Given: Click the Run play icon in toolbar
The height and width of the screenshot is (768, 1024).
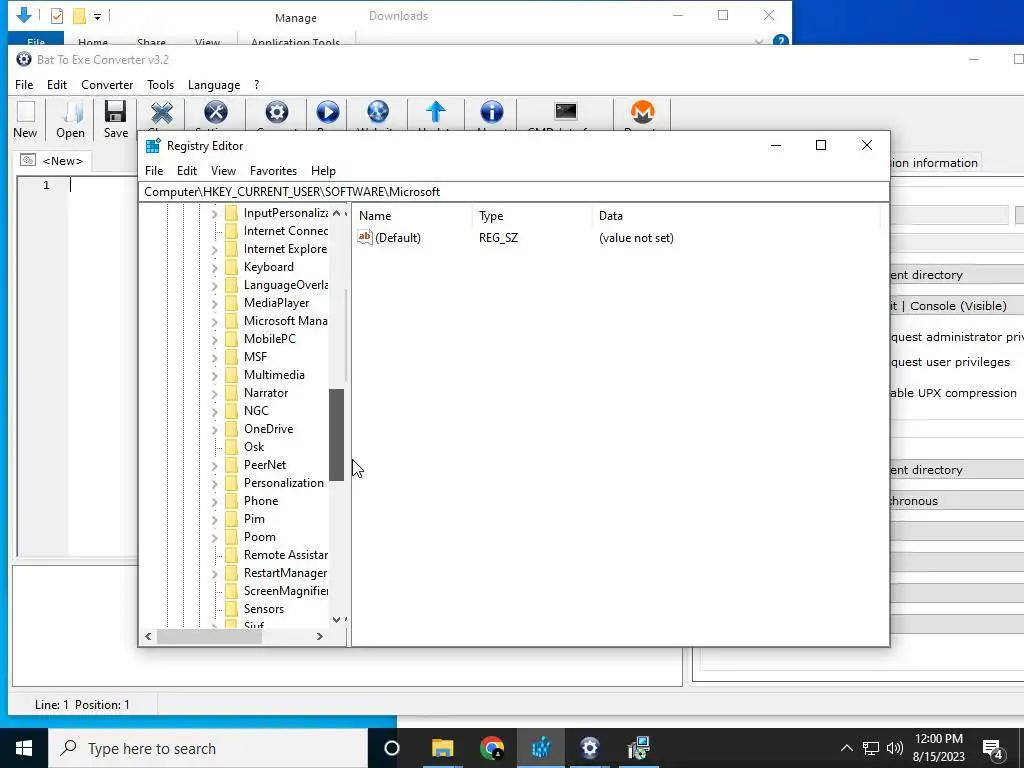Looking at the screenshot, I should [327, 112].
